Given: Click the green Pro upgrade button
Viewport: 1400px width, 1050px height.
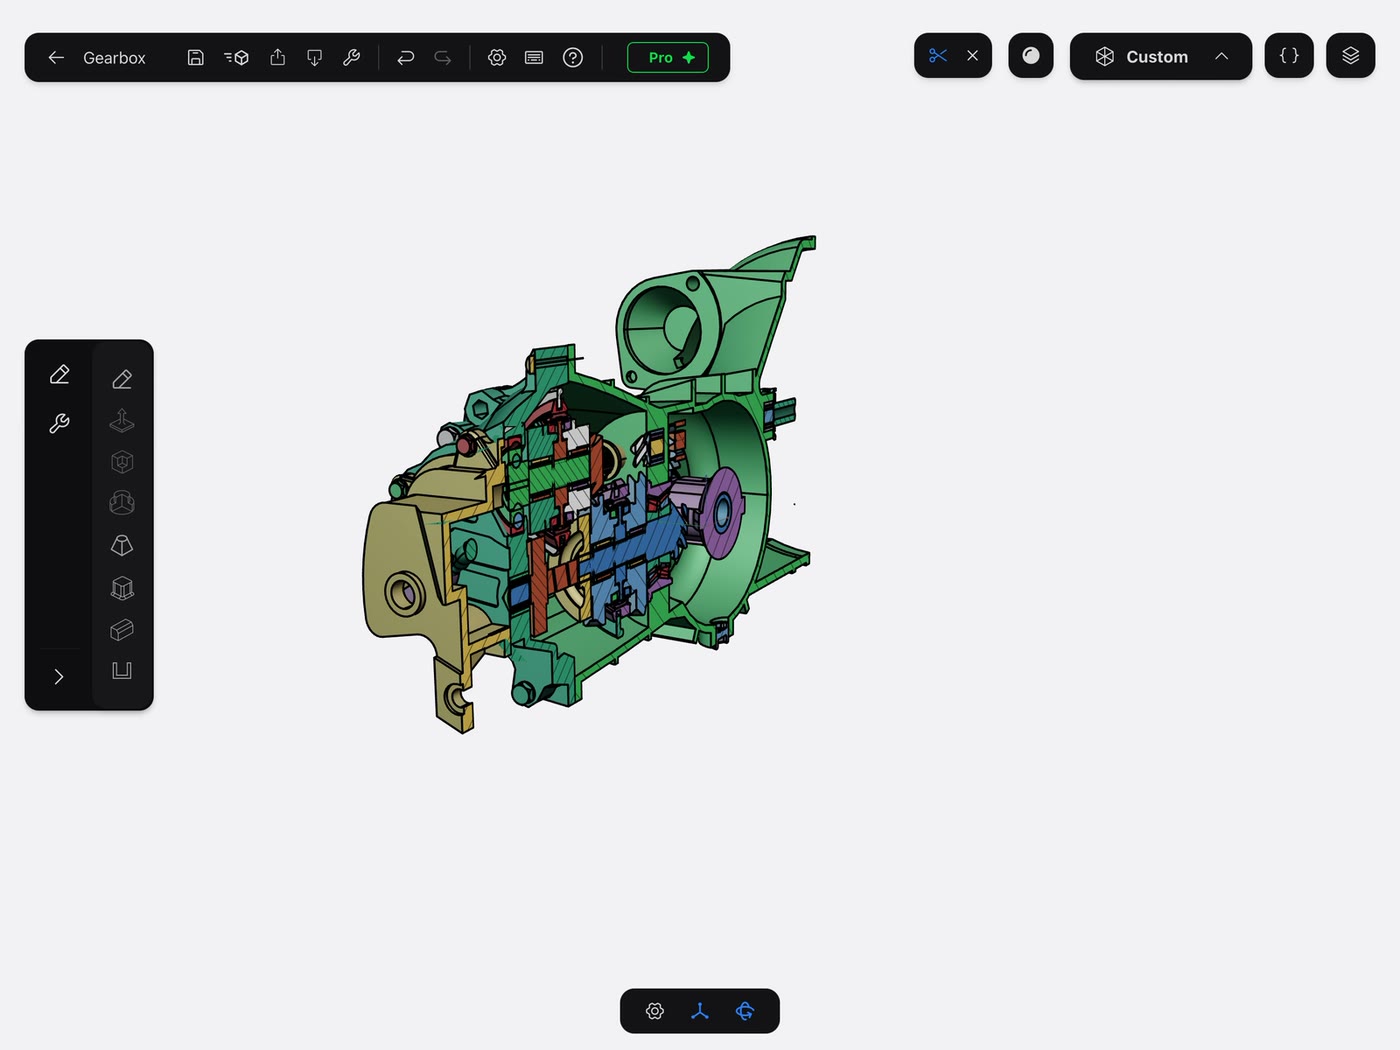Looking at the screenshot, I should pyautogui.click(x=668, y=58).
